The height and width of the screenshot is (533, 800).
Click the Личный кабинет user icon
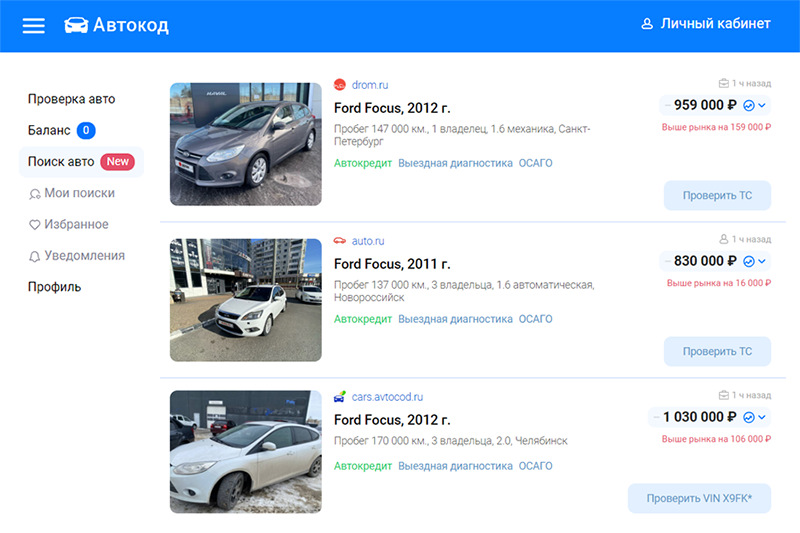[647, 24]
